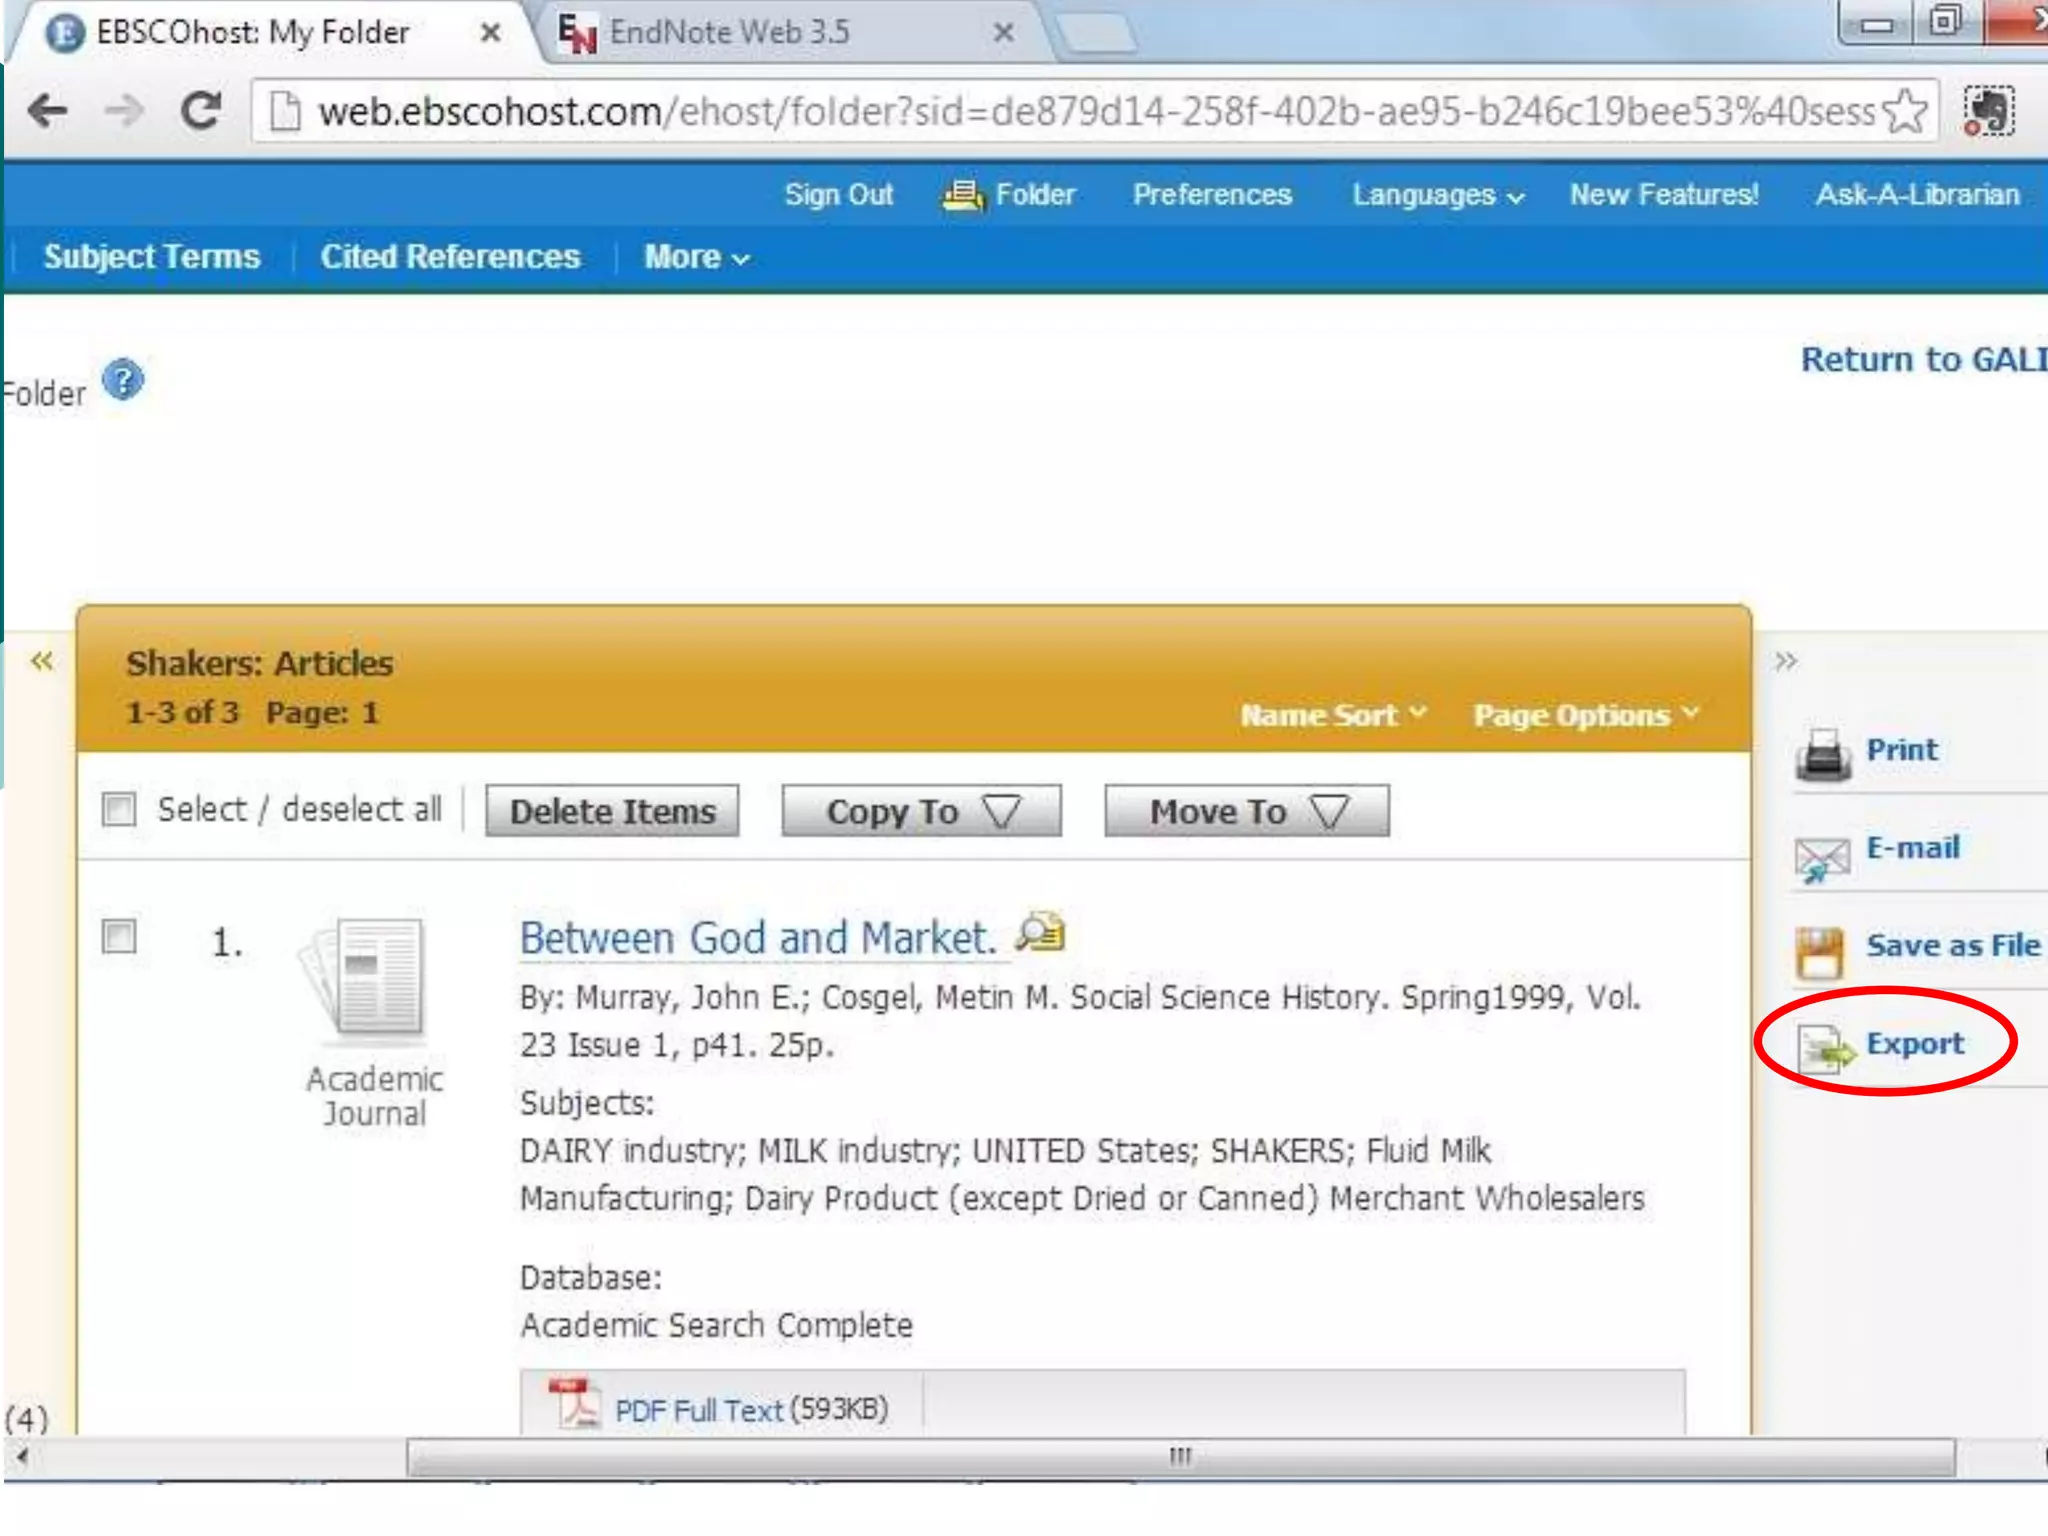
Task: Expand the Move To dropdown
Action: (x=1246, y=811)
